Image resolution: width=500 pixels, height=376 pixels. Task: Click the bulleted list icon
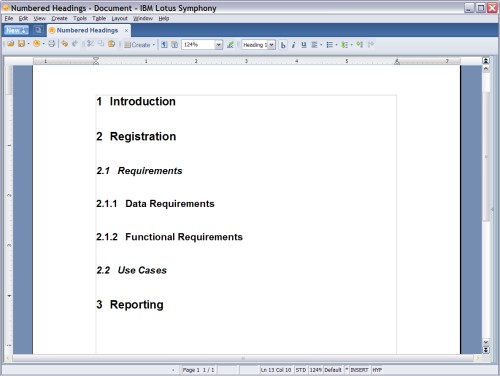[330, 45]
